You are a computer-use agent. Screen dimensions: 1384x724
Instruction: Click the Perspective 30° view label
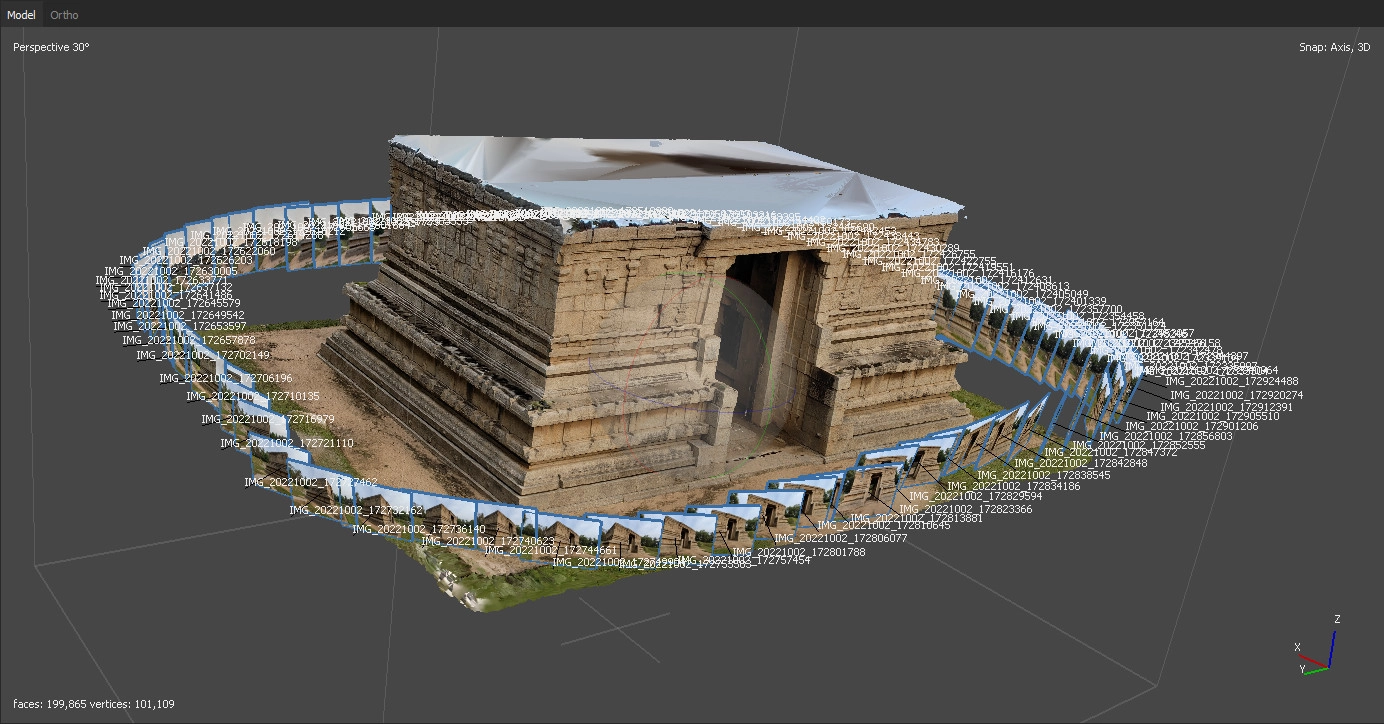click(51, 47)
